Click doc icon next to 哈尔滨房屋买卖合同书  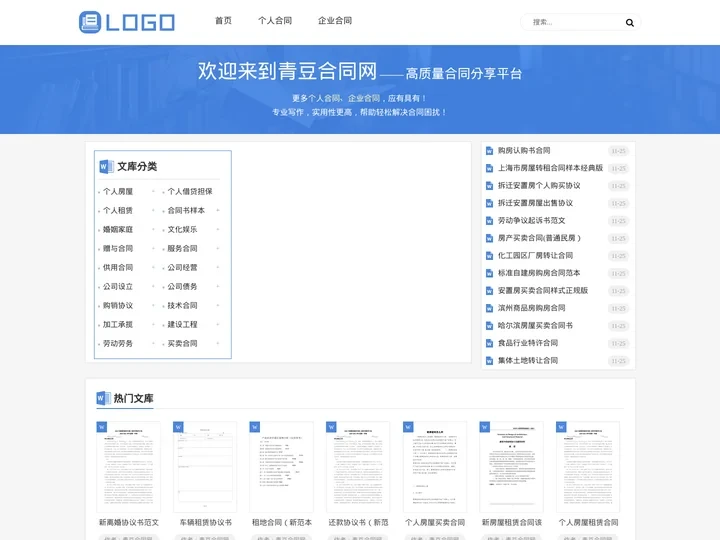coord(489,326)
